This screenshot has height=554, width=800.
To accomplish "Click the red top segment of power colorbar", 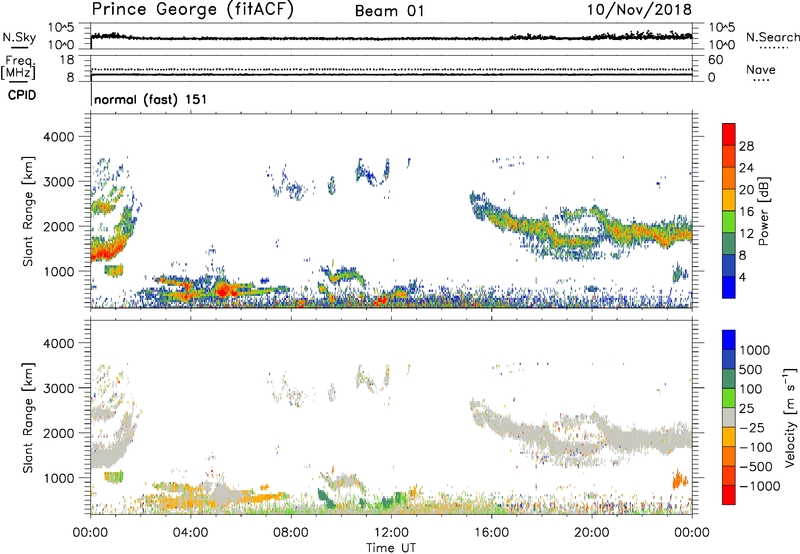I will (729, 134).
